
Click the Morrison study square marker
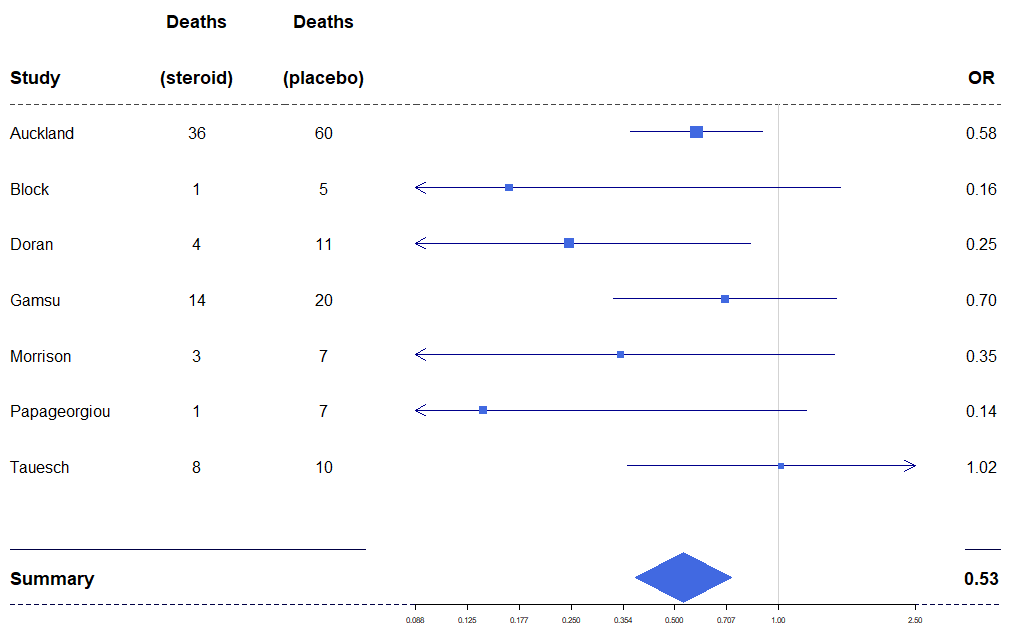point(620,355)
